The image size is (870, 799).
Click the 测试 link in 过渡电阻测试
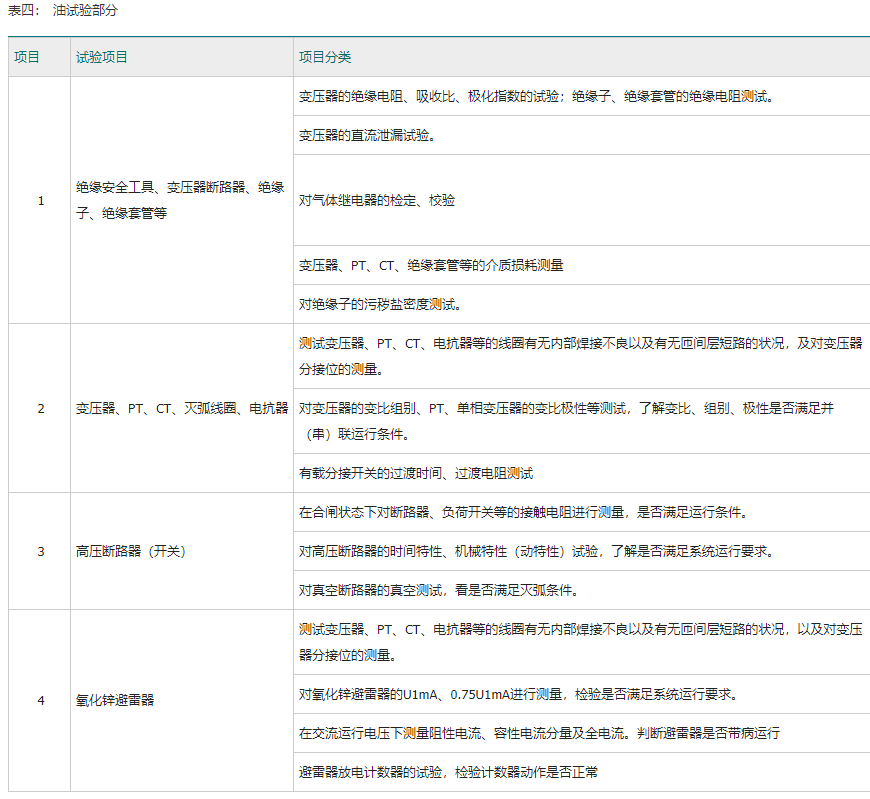[x=520, y=473]
